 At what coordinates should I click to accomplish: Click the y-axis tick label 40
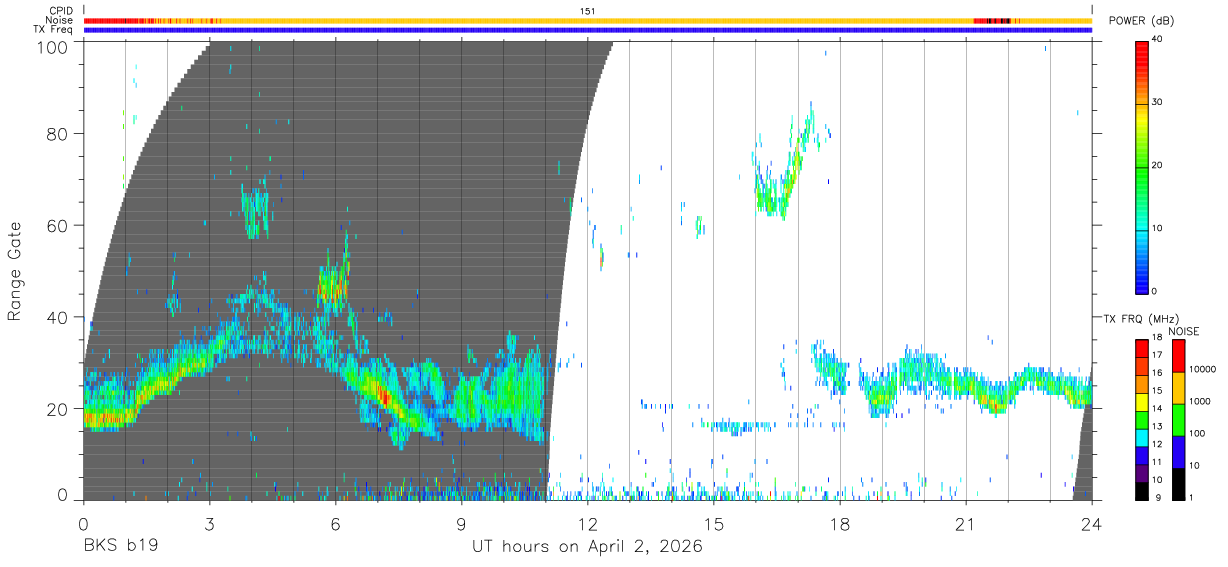(57, 317)
